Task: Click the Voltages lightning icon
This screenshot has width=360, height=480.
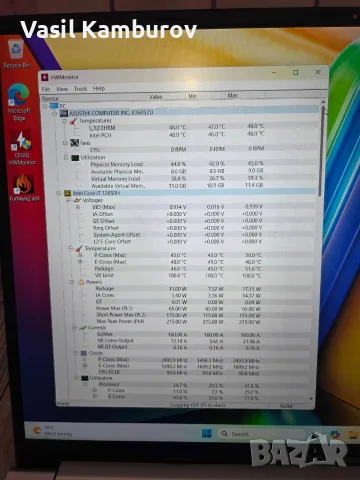Action: coord(77,200)
